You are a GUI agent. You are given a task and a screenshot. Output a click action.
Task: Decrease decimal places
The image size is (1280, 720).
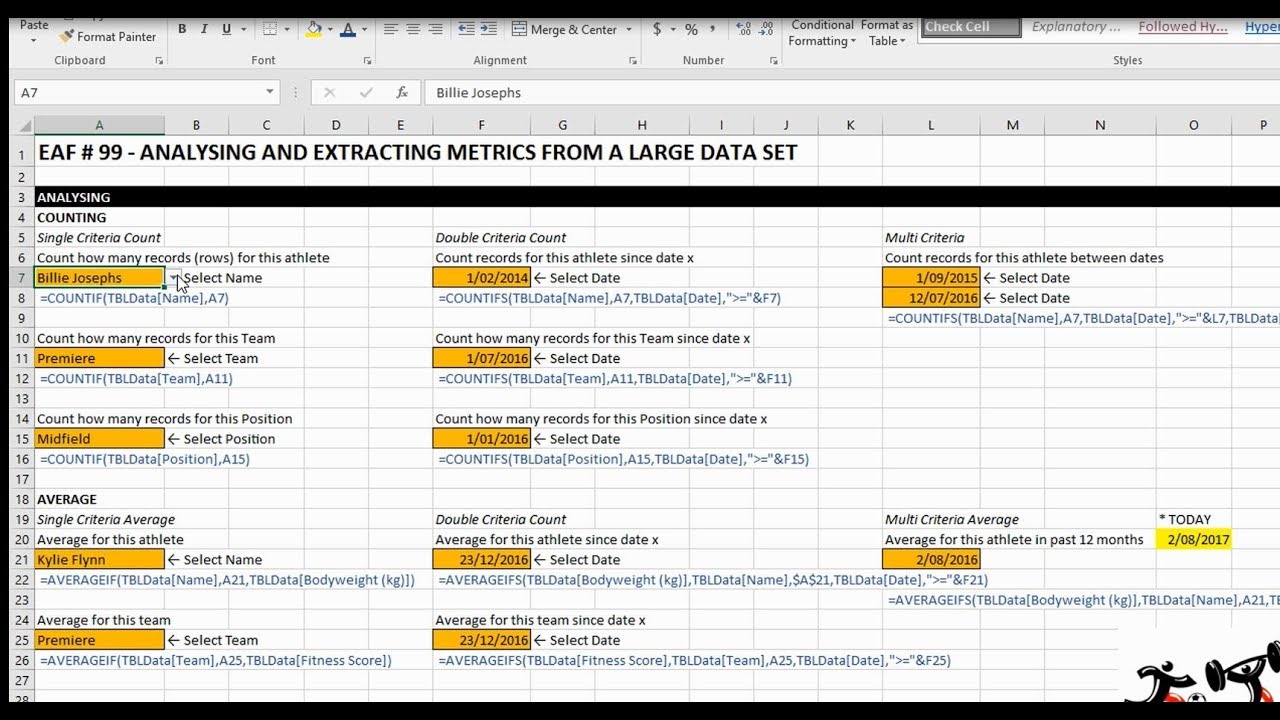767,30
